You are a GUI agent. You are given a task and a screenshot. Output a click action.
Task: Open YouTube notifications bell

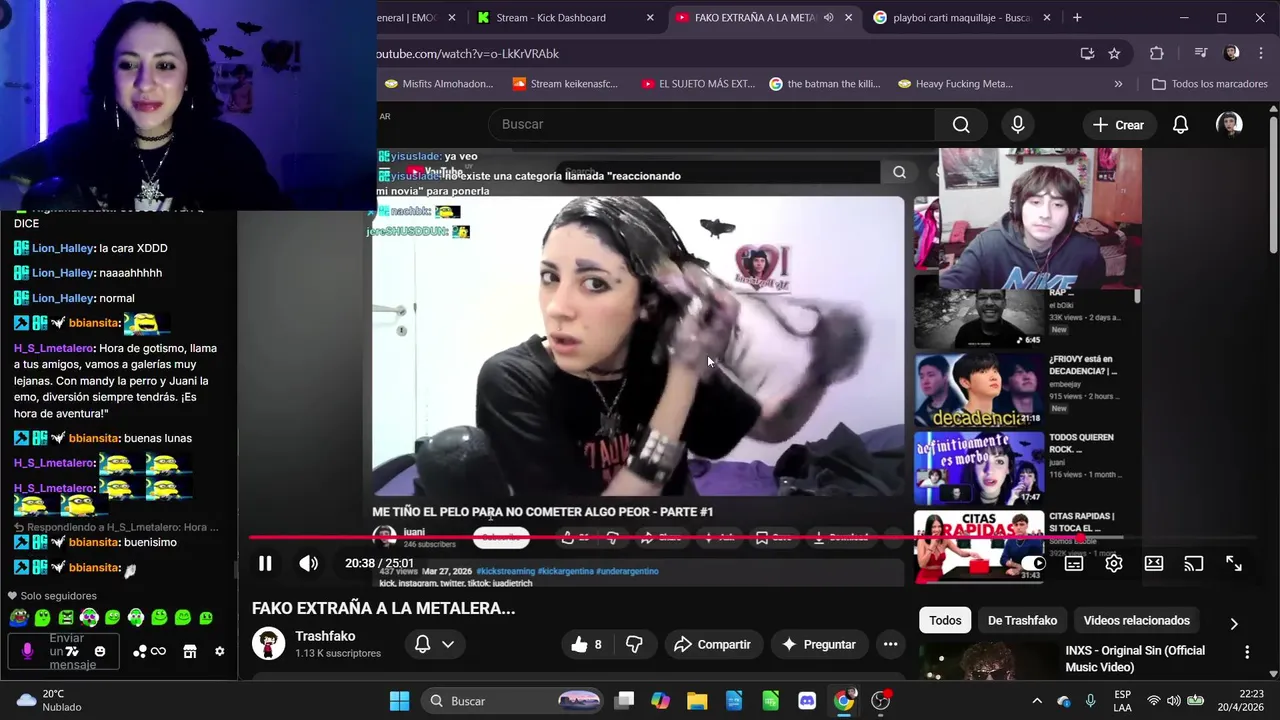point(1181,125)
